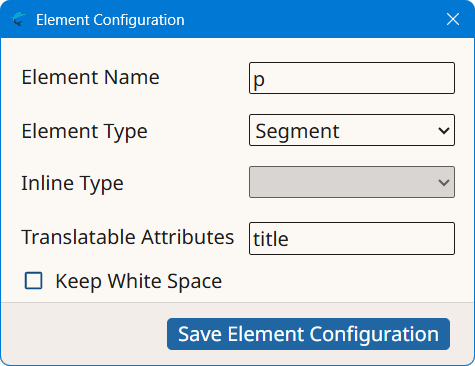Image resolution: width=475 pixels, height=366 pixels.
Task: Click the Element Name label
Action: coord(90,77)
